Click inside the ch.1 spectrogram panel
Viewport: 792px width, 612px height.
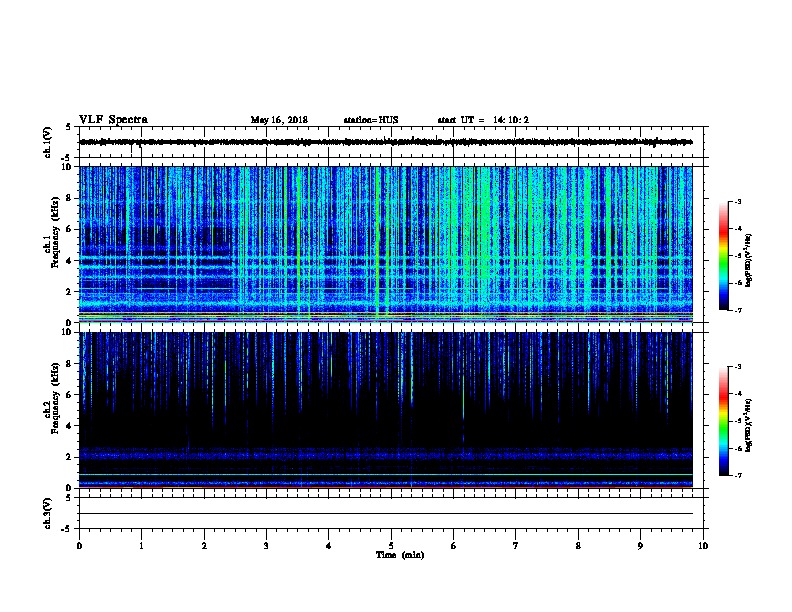pyautogui.click(x=386, y=244)
